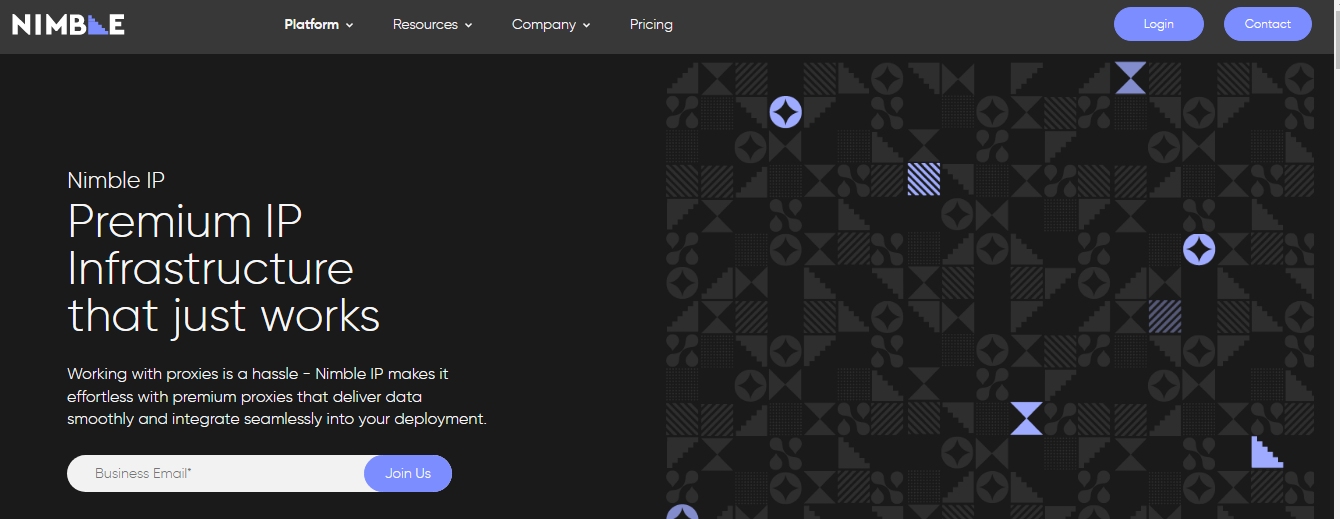
Task: Submit with the Join Us button
Action: coord(408,473)
